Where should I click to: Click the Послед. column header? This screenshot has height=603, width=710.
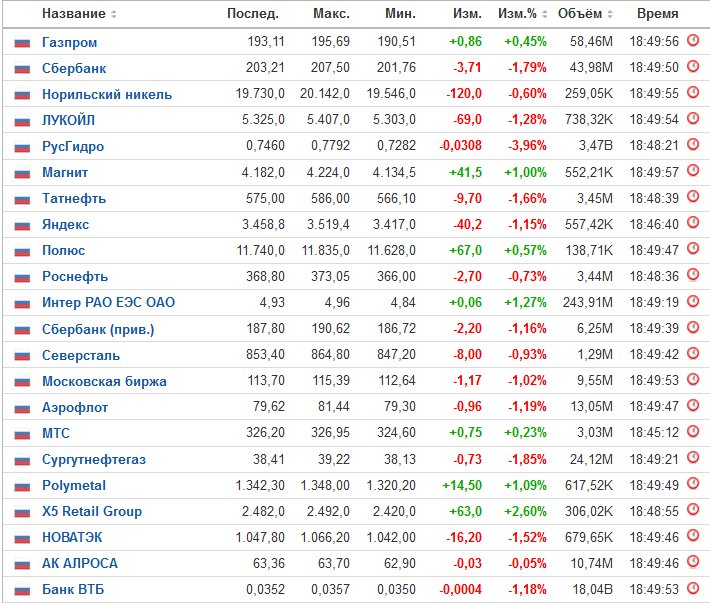pos(253,14)
